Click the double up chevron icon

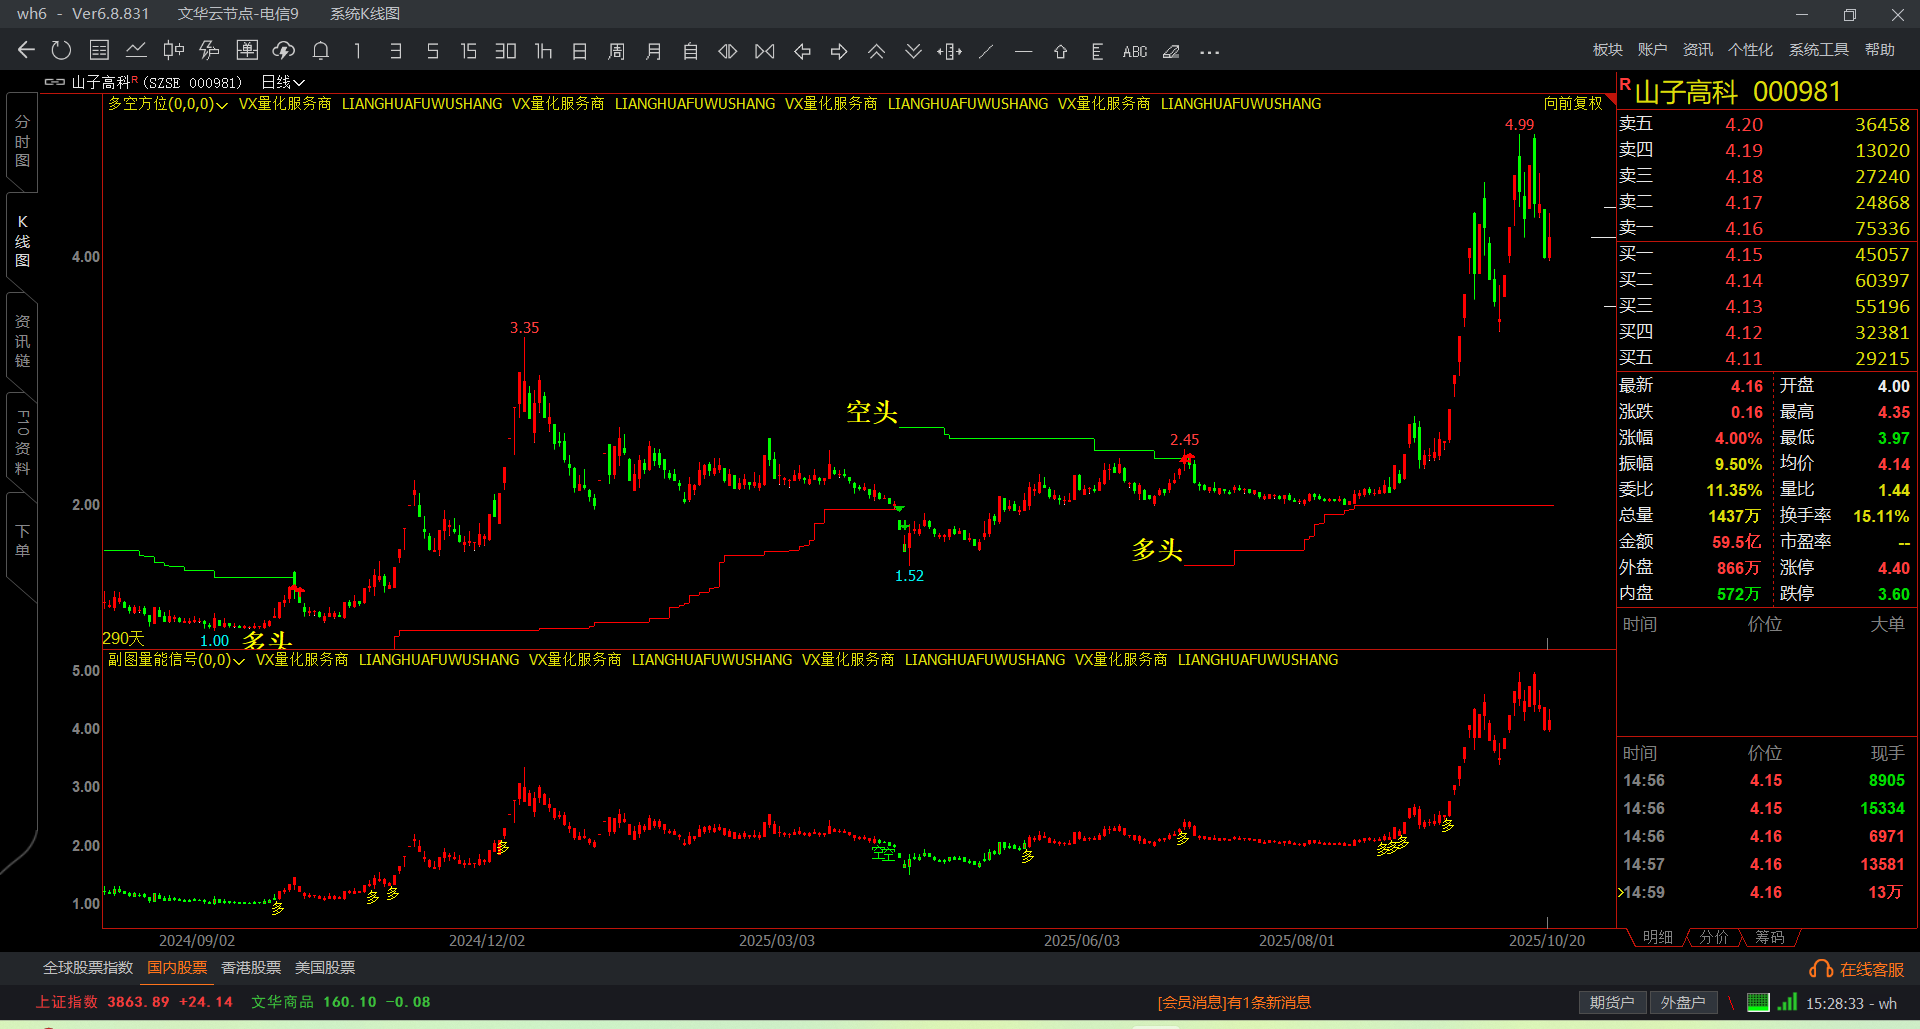876,51
